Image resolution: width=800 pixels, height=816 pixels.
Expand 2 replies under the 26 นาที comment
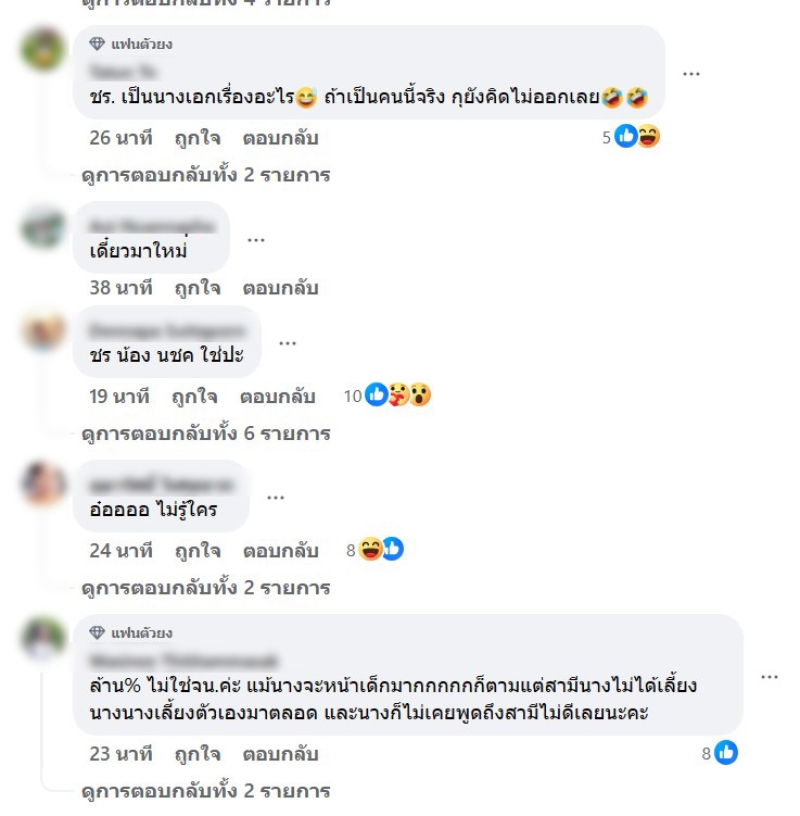coord(206,175)
